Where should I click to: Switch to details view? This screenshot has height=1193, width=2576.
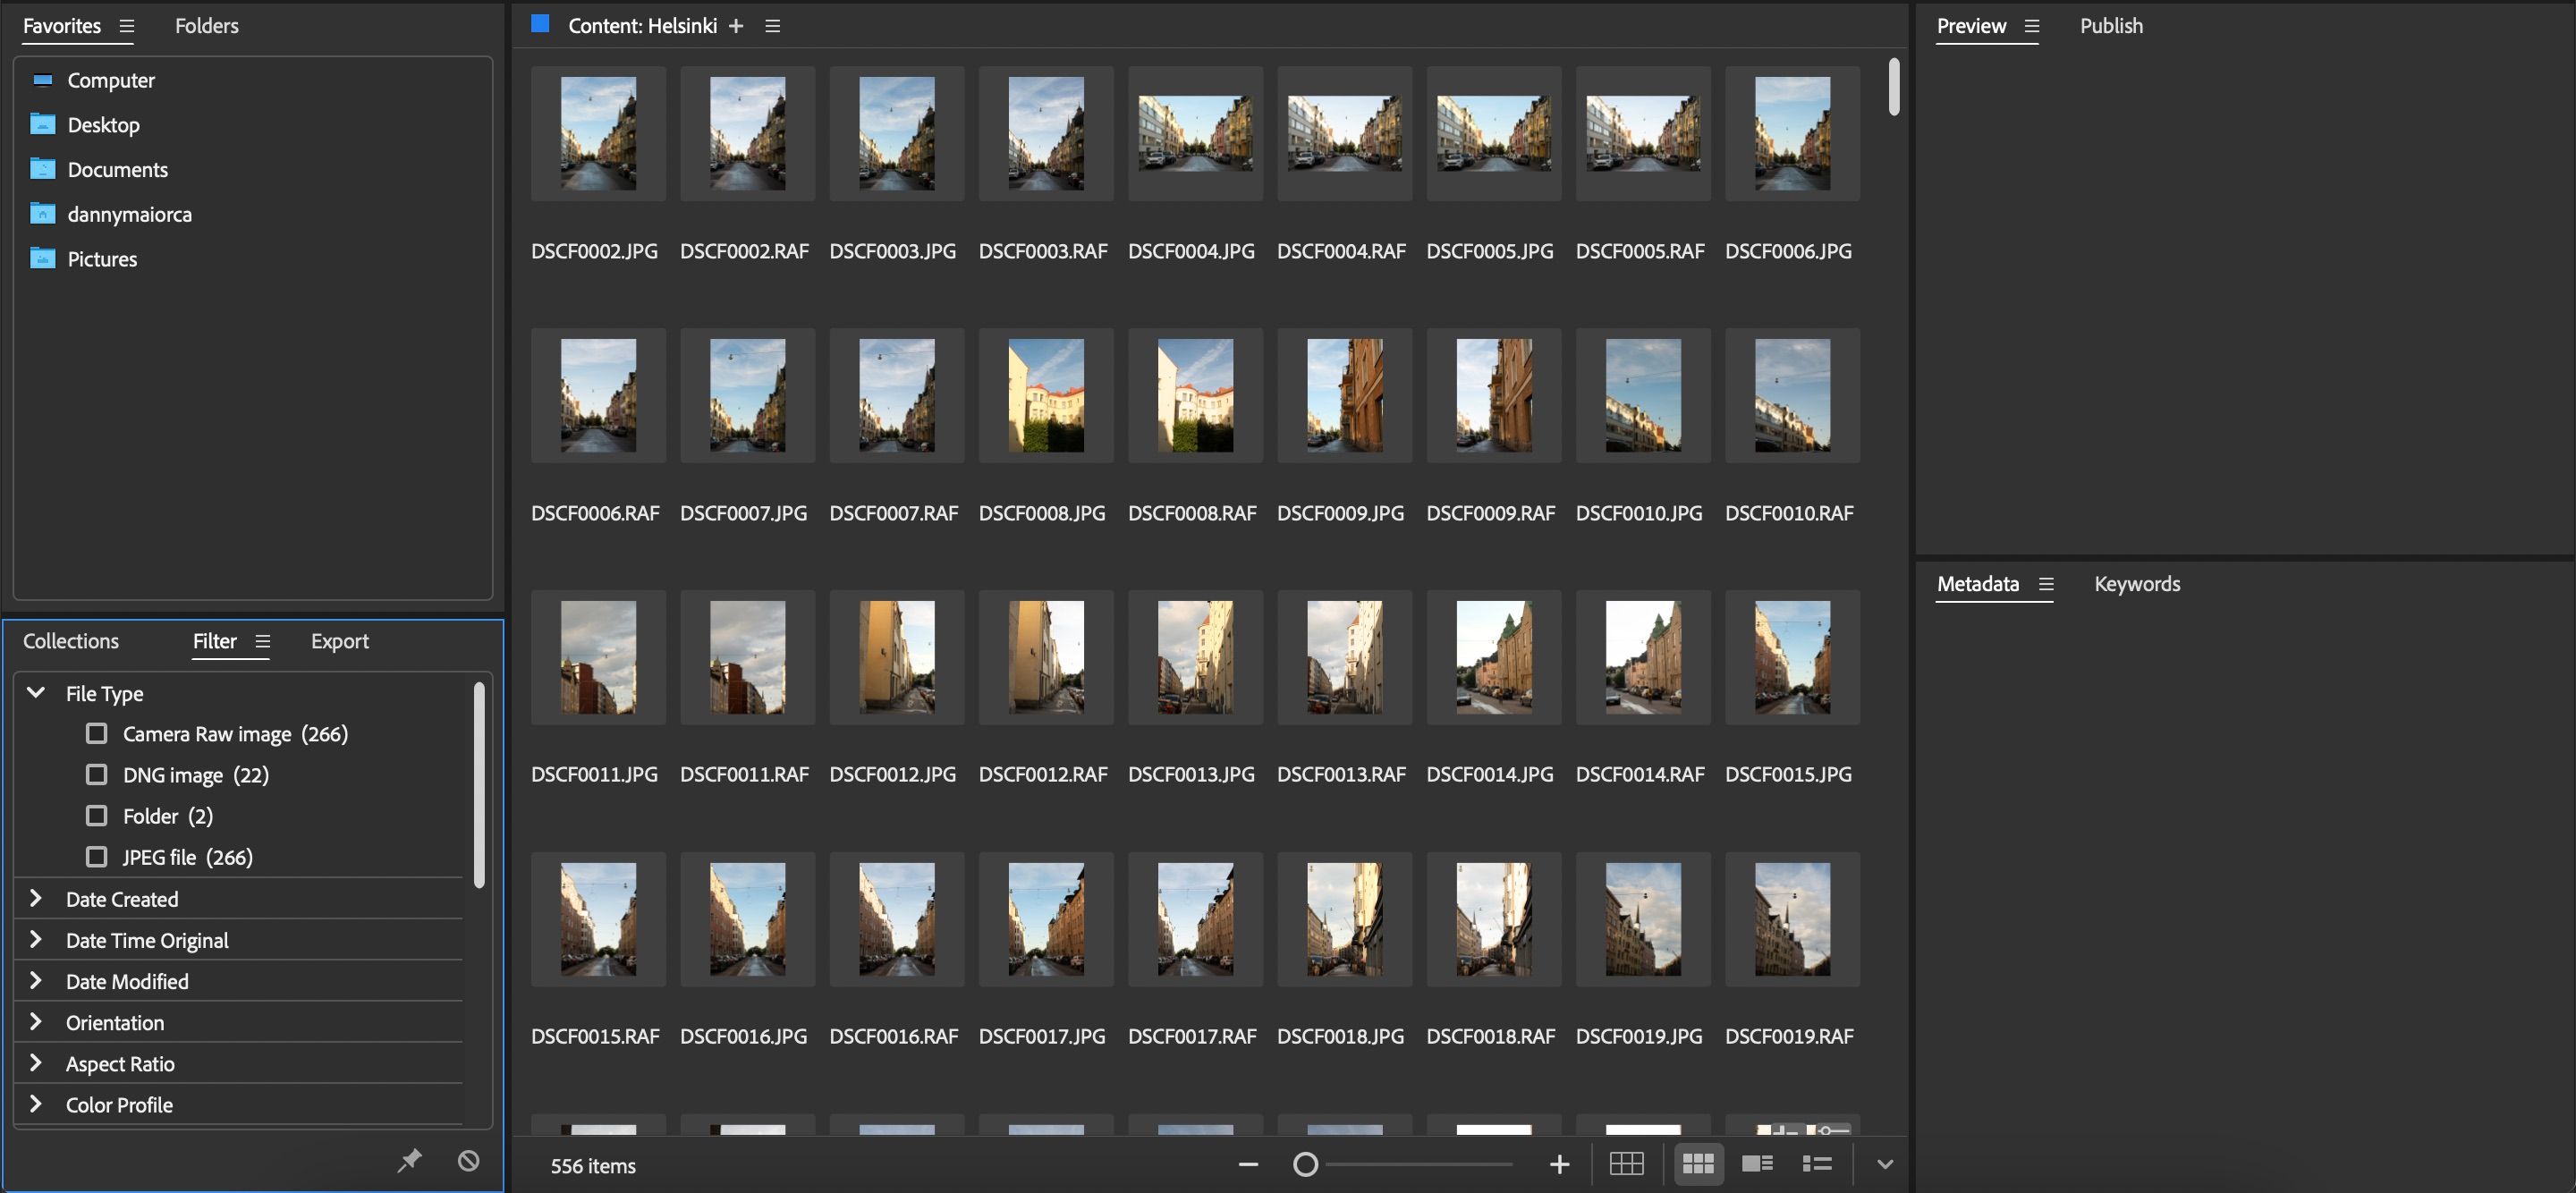pos(1757,1163)
